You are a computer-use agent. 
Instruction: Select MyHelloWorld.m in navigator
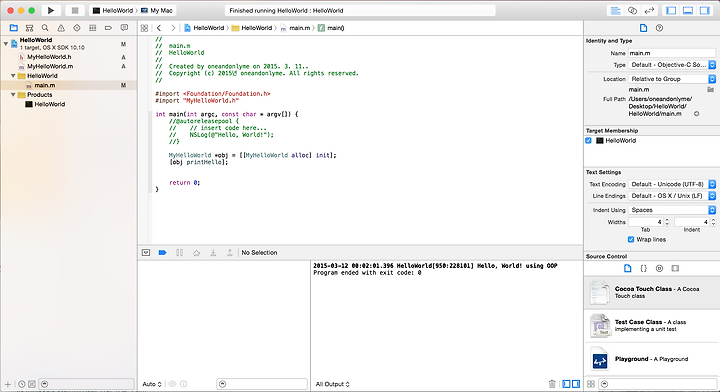tap(50, 66)
